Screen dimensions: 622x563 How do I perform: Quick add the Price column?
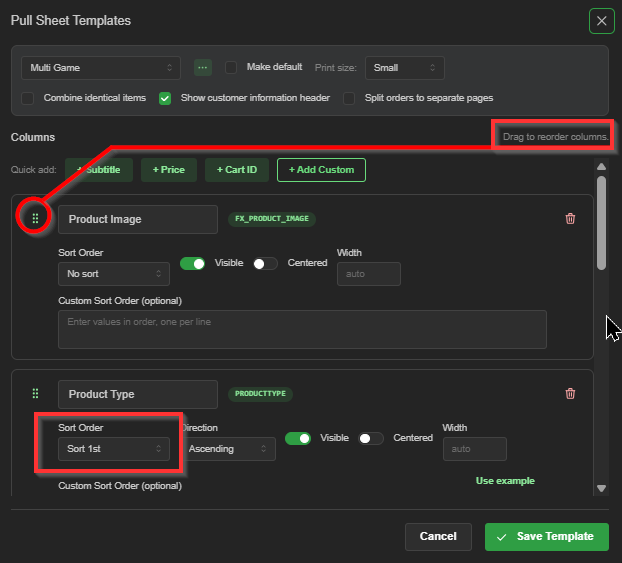169,170
